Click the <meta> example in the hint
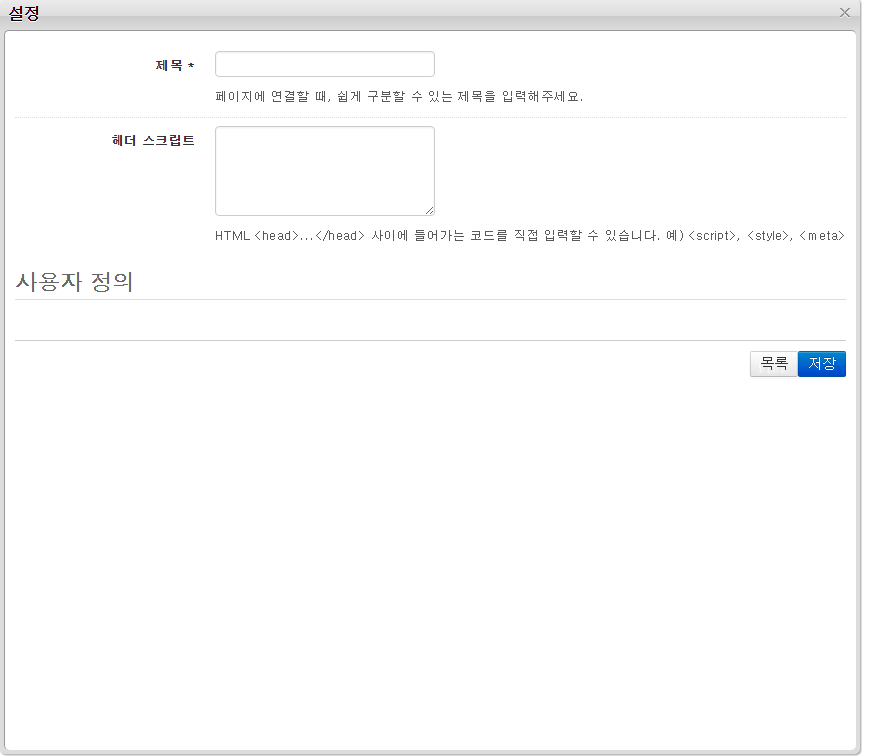This screenshot has width=869, height=756. [x=822, y=236]
